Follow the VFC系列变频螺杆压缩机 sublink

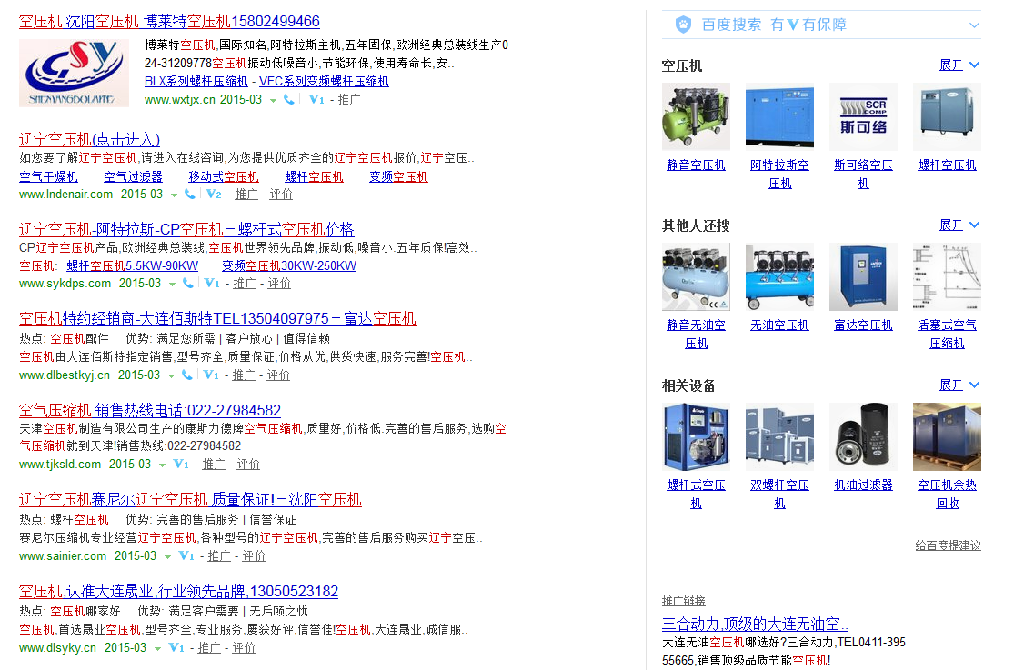tap(324, 81)
